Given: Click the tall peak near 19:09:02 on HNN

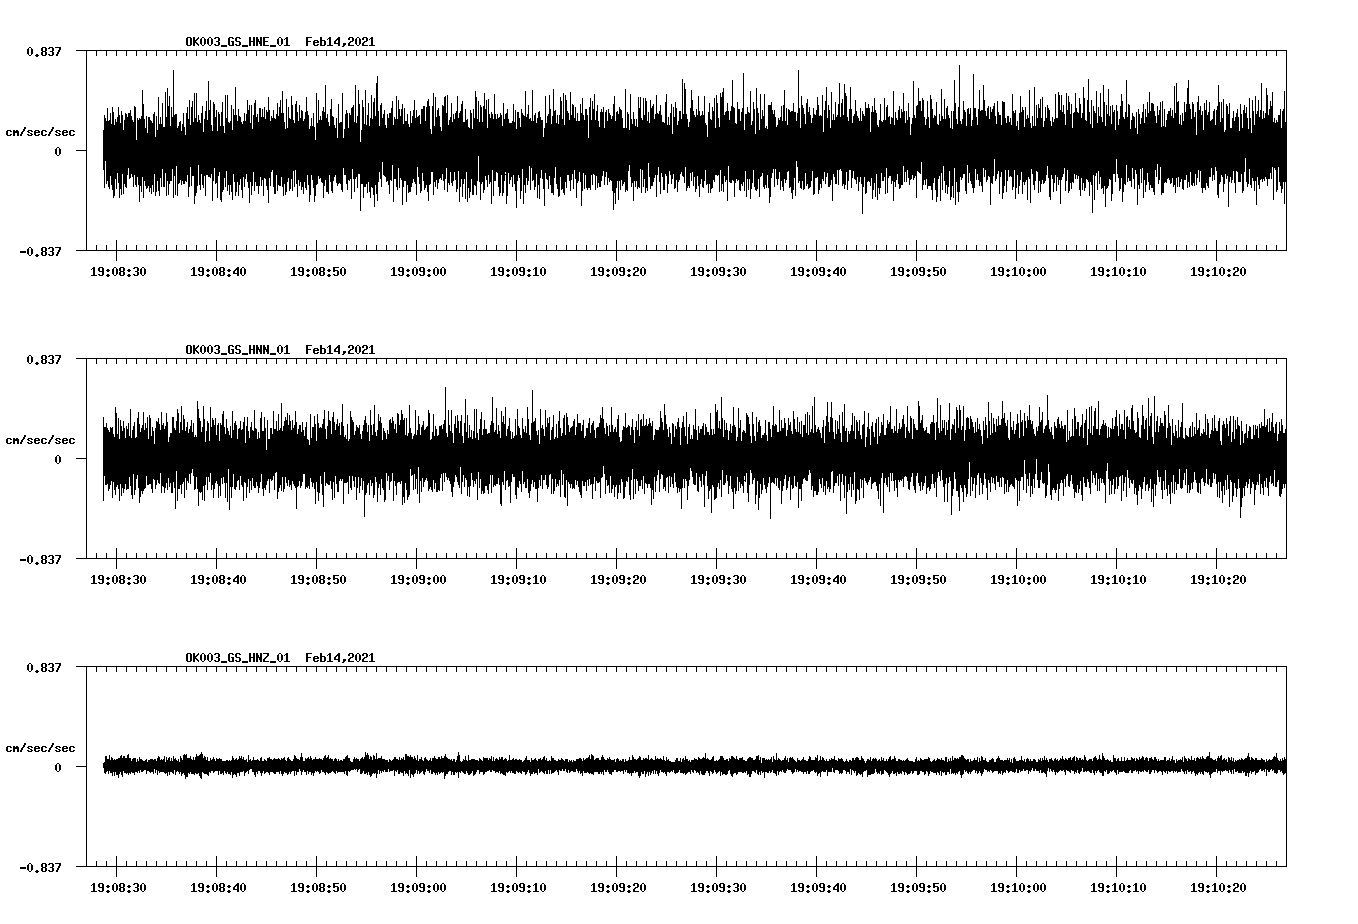Looking at the screenshot, I should (x=444, y=395).
